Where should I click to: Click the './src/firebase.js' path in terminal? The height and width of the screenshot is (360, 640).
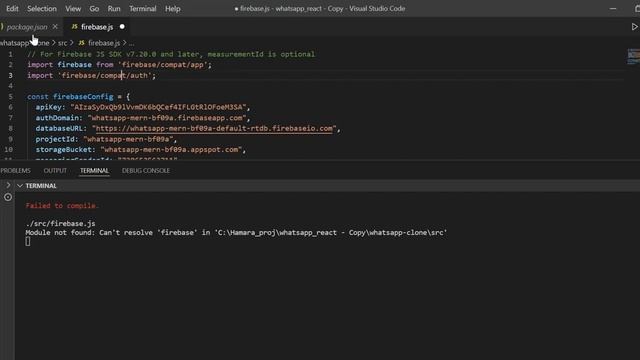(60, 224)
